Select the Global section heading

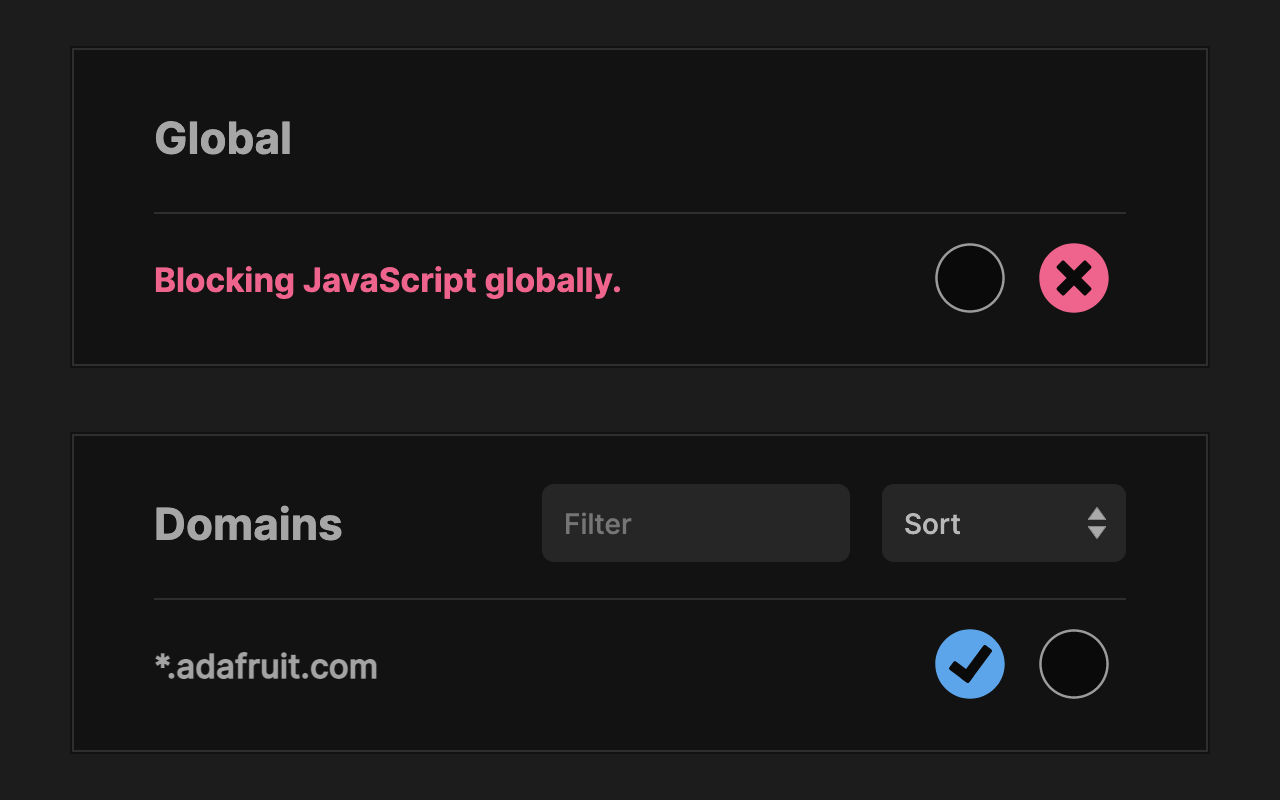click(223, 138)
